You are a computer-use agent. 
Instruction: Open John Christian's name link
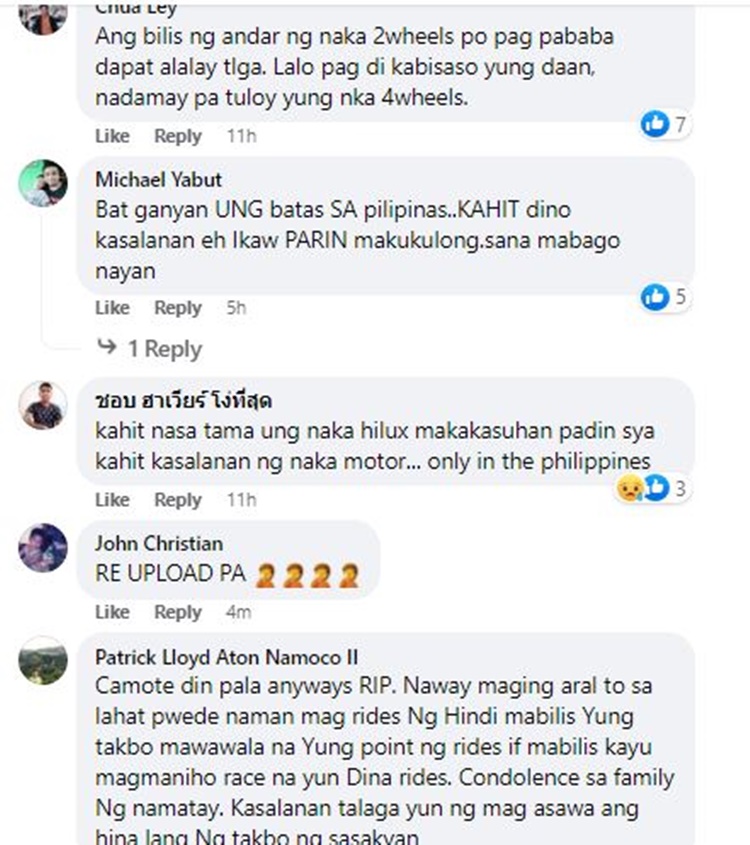(159, 544)
